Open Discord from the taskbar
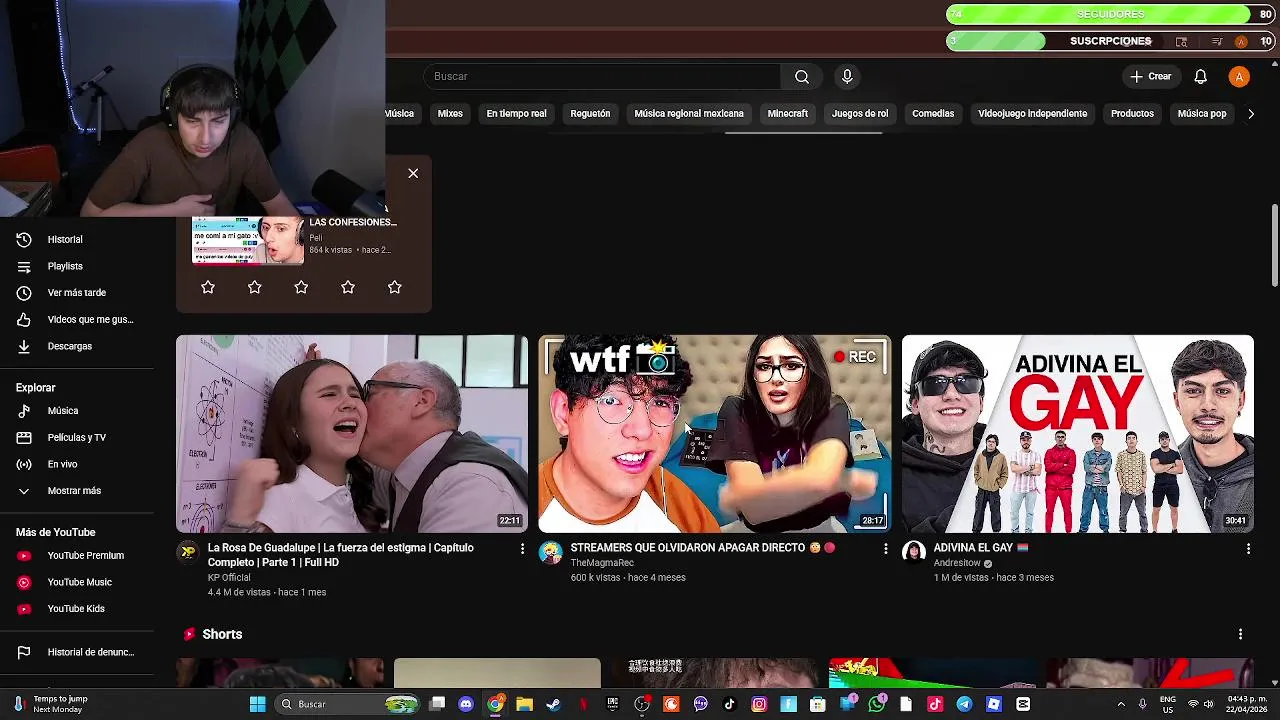This screenshot has width=1280, height=720. [465, 704]
